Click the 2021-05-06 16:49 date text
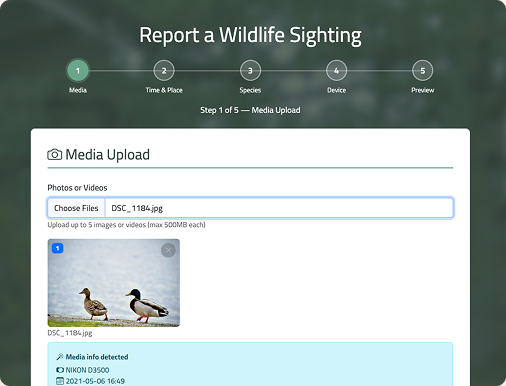The width and height of the screenshot is (506, 386). (95, 381)
